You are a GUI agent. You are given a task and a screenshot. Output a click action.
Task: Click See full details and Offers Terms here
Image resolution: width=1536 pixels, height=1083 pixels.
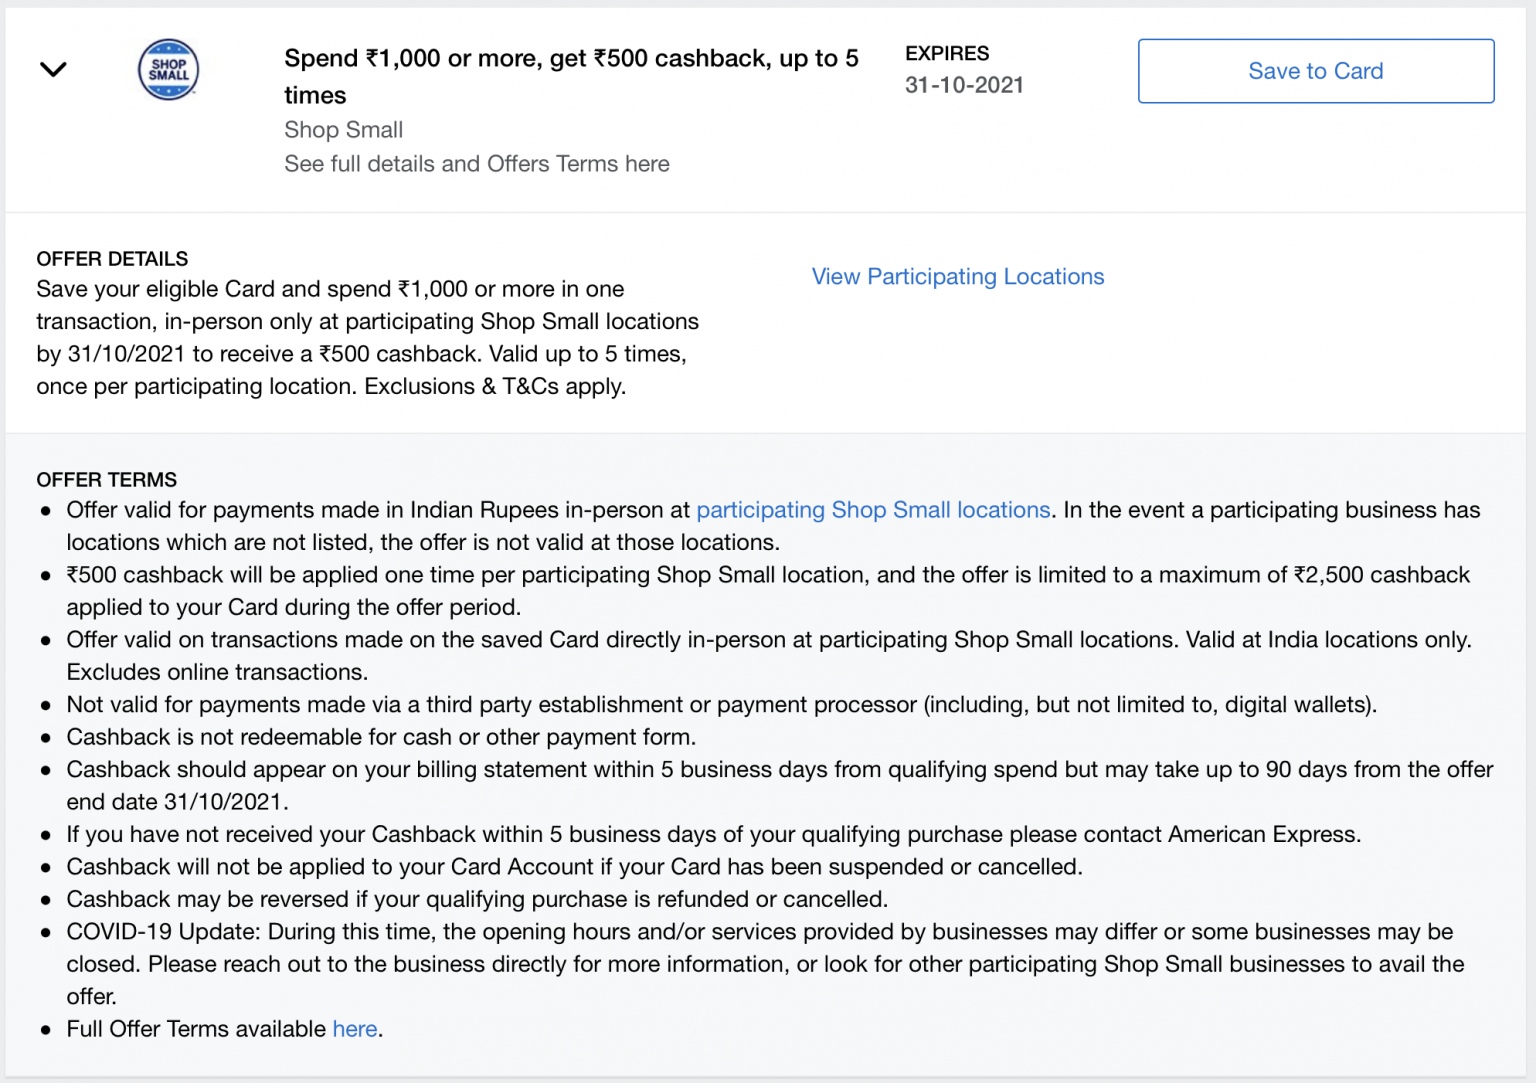[x=477, y=163]
